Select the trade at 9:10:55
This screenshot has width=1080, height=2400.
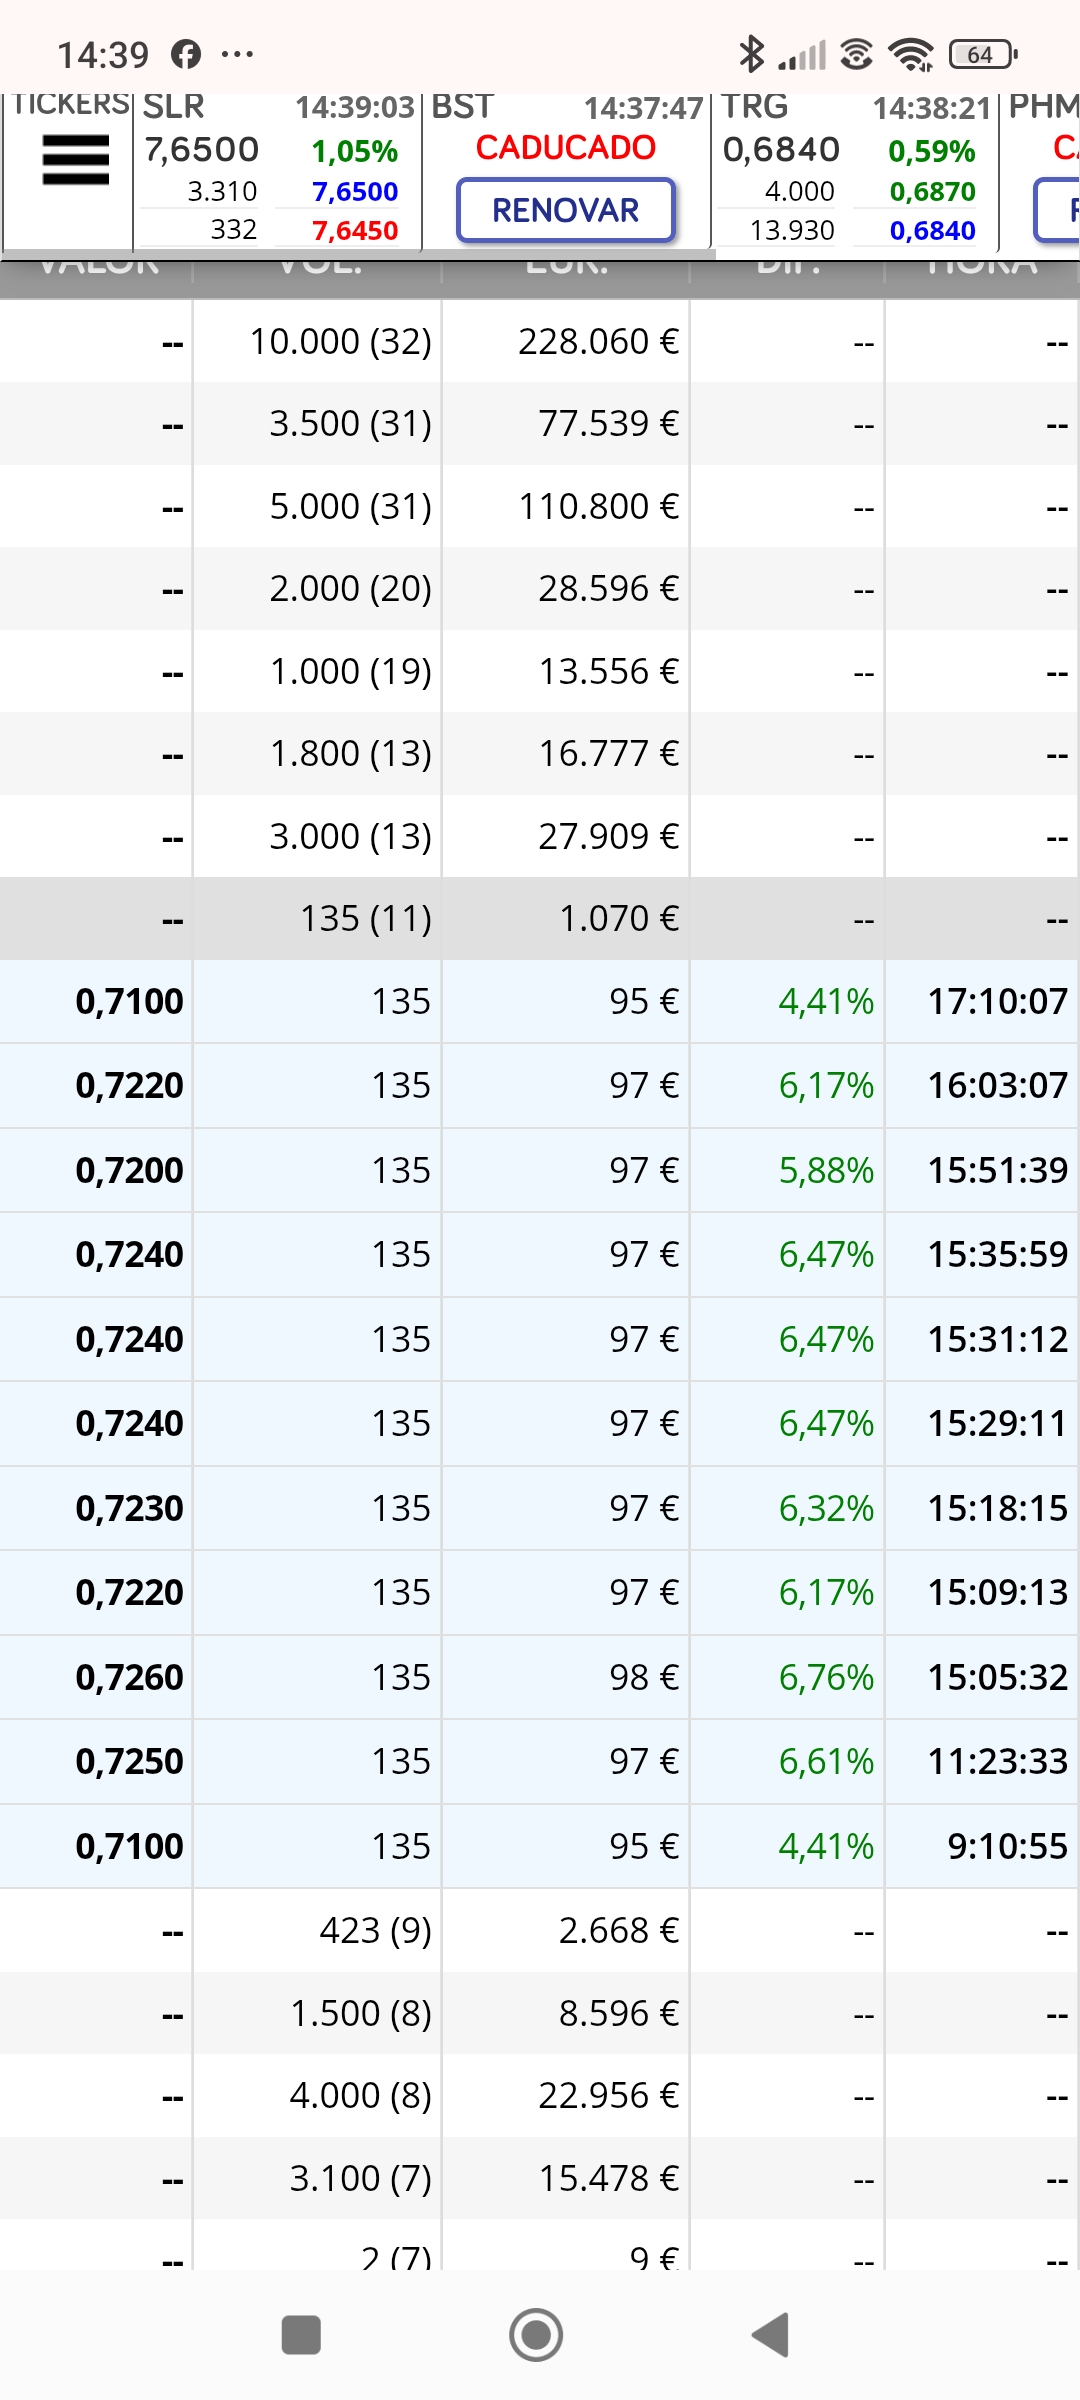click(540, 1847)
